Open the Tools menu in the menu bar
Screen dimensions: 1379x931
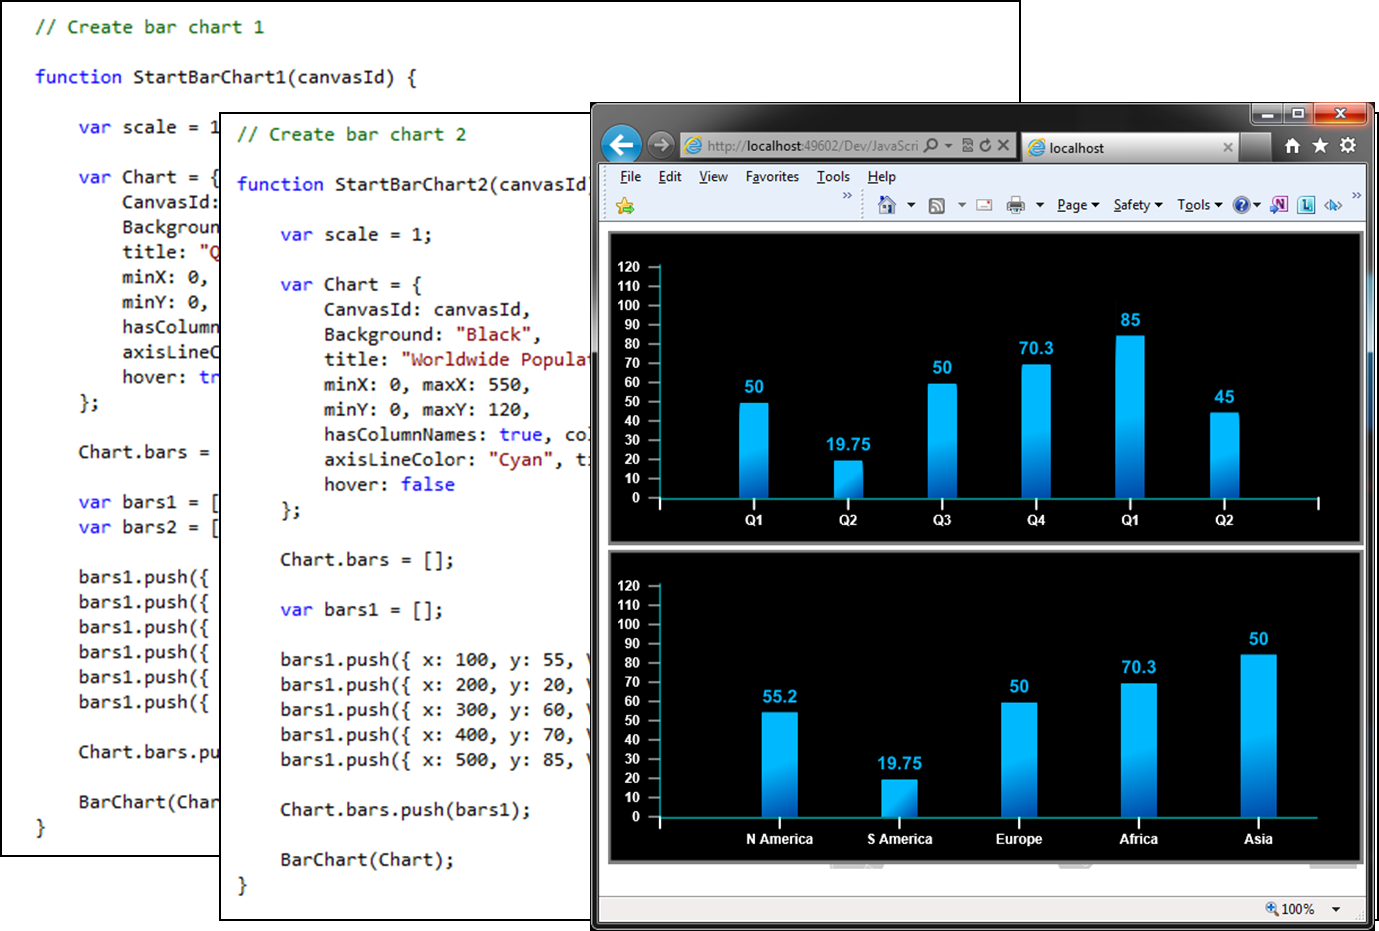tap(833, 177)
